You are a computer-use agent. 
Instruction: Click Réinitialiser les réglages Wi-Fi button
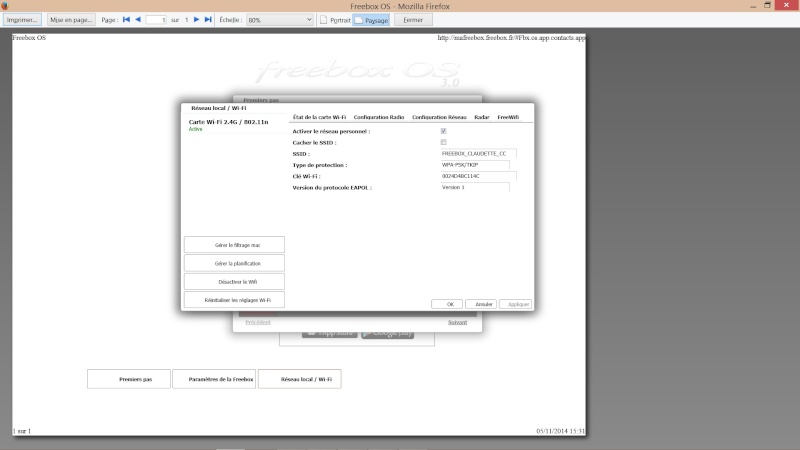pyautogui.click(x=234, y=300)
